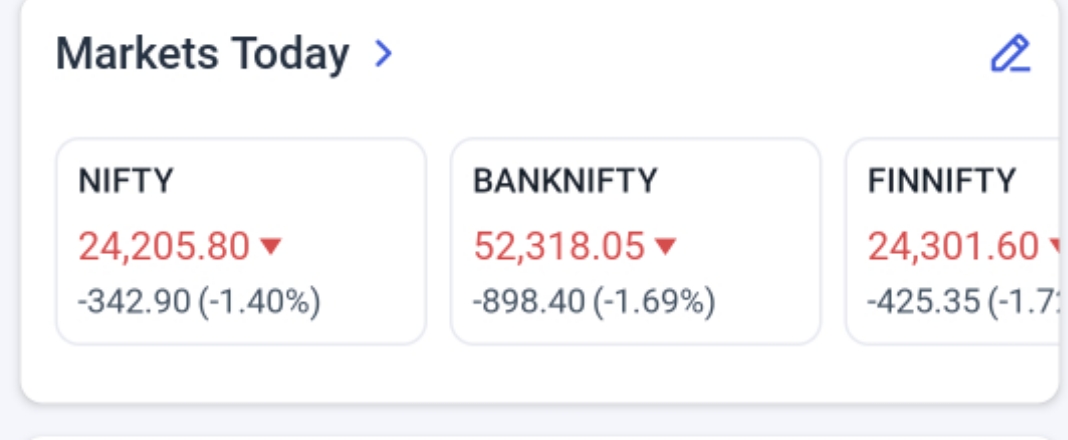Select FINNIFTY price 24,301.60

(954, 246)
